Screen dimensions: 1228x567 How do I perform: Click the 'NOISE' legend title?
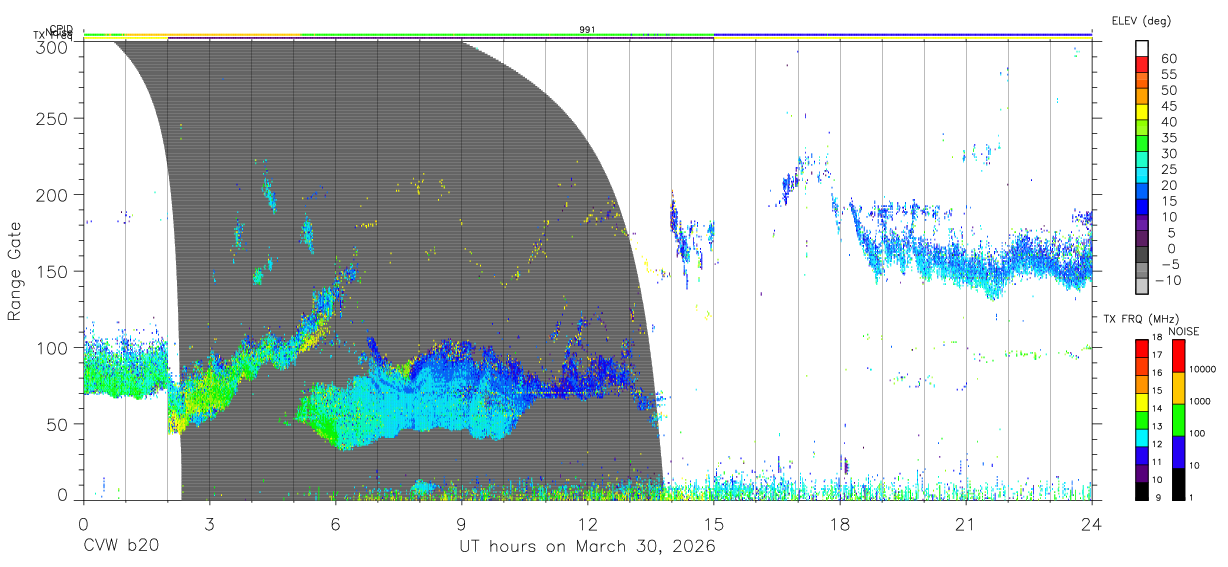click(x=1184, y=331)
